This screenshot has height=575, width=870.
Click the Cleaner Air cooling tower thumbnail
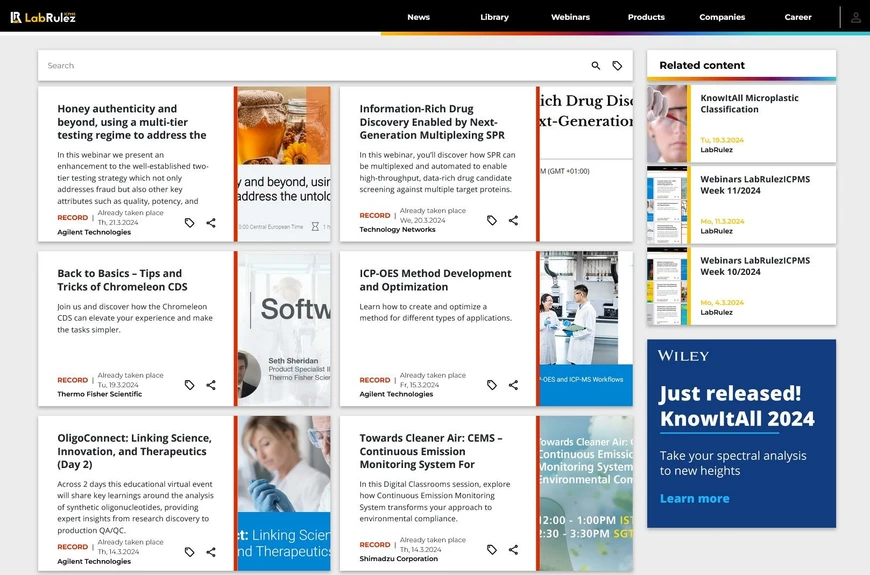tap(586, 493)
